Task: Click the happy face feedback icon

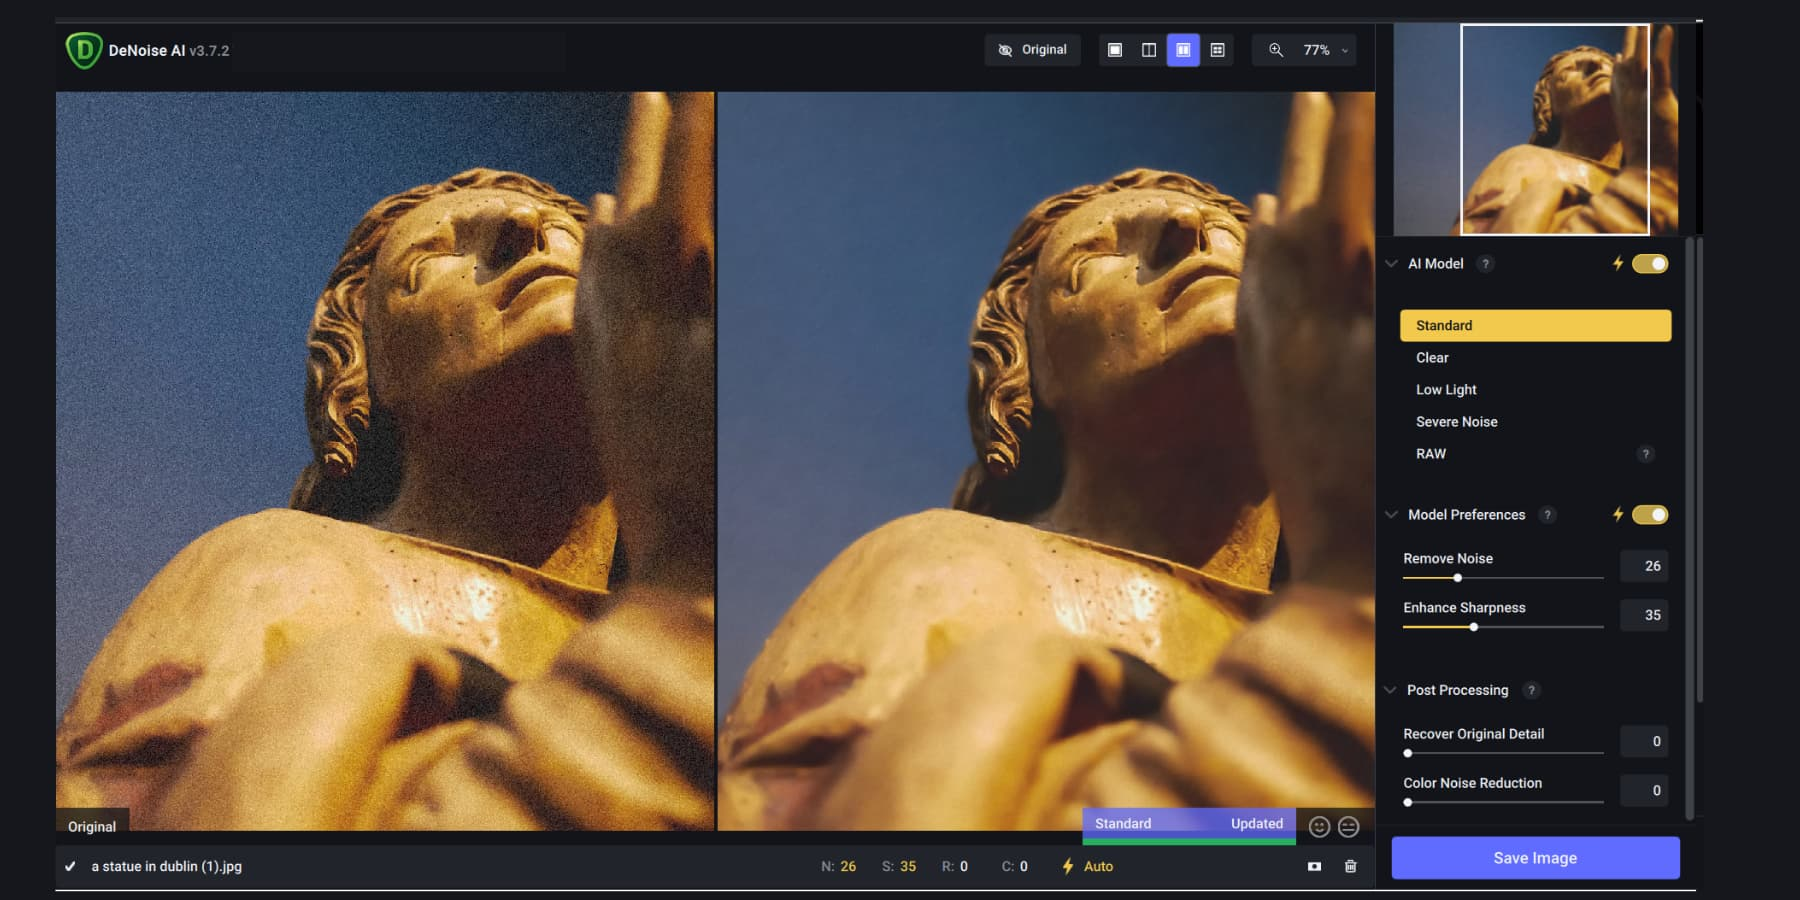Action: 1319,826
